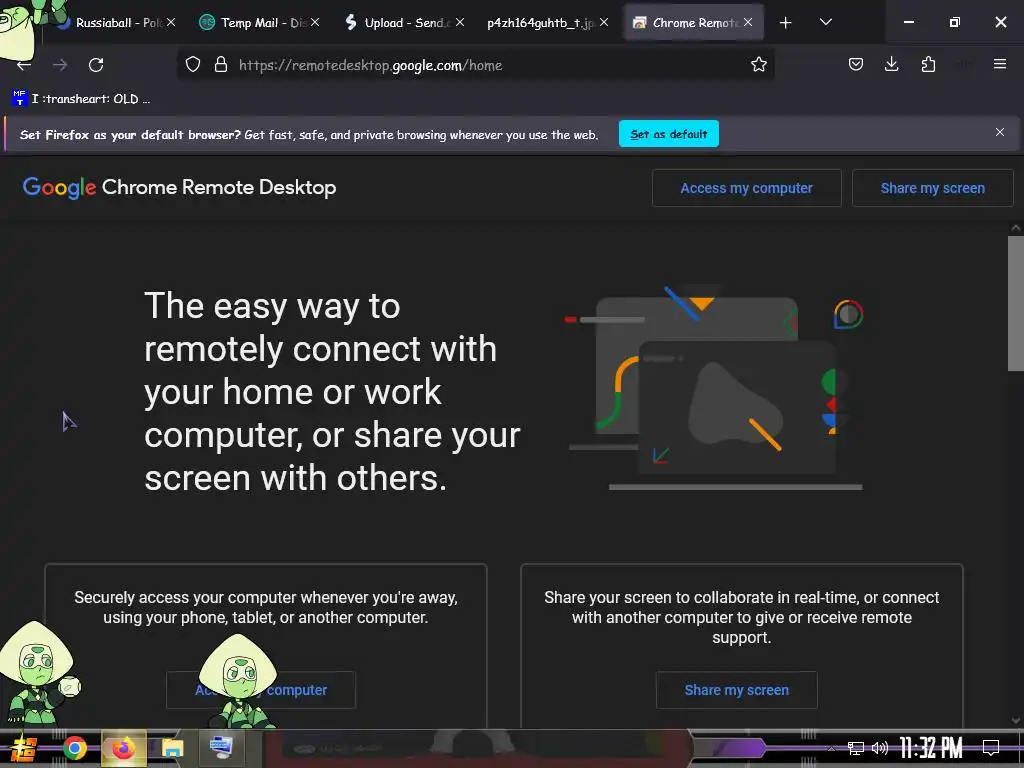Click the Share my screen card button

[x=737, y=690]
